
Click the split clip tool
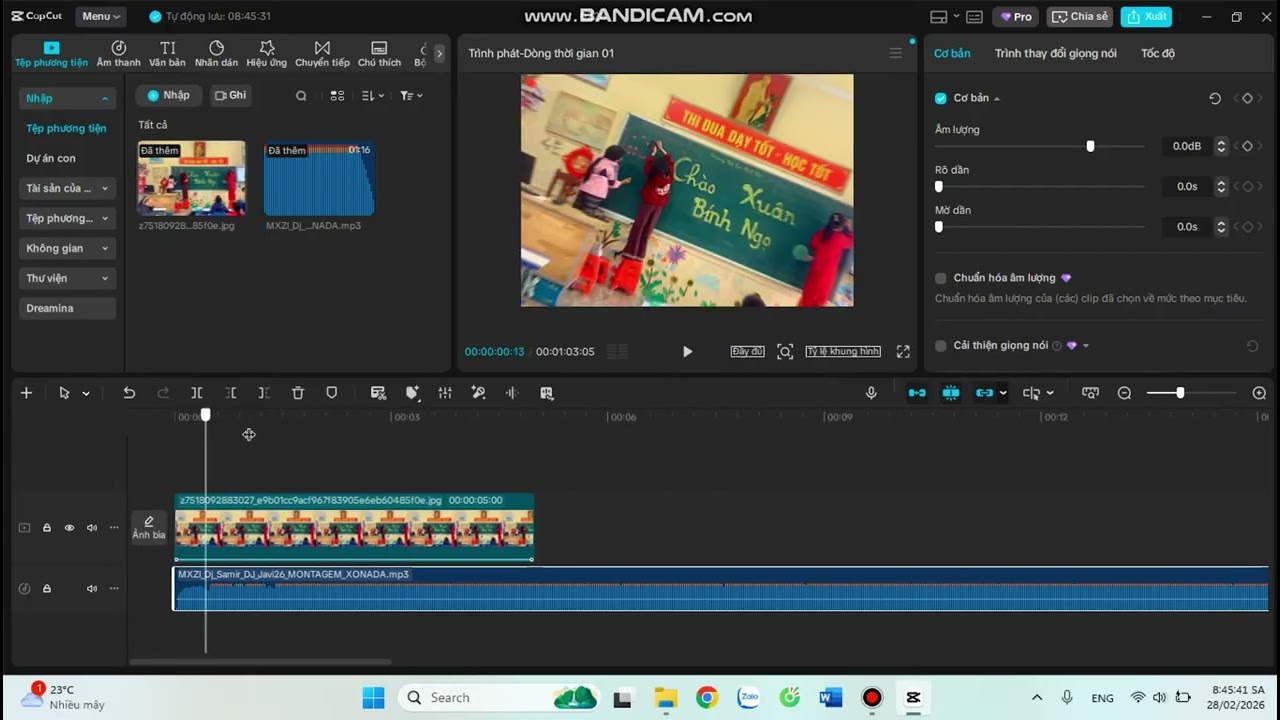tap(197, 393)
